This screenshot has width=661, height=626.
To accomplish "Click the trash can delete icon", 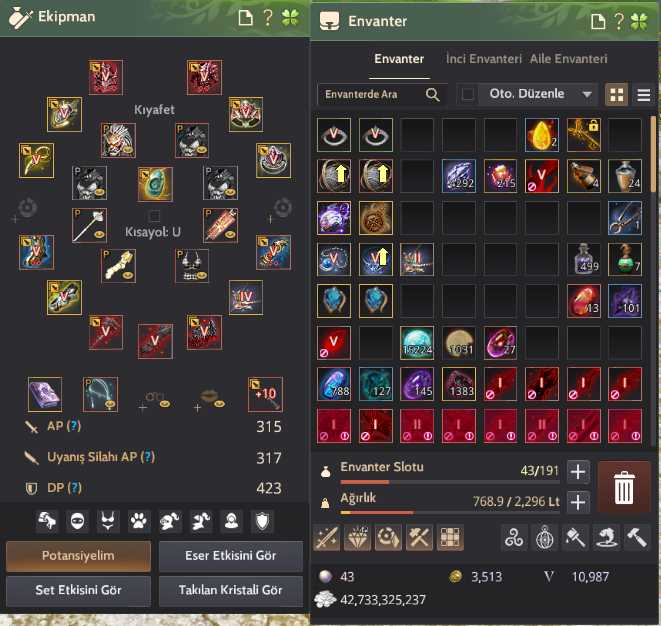I will (x=624, y=487).
